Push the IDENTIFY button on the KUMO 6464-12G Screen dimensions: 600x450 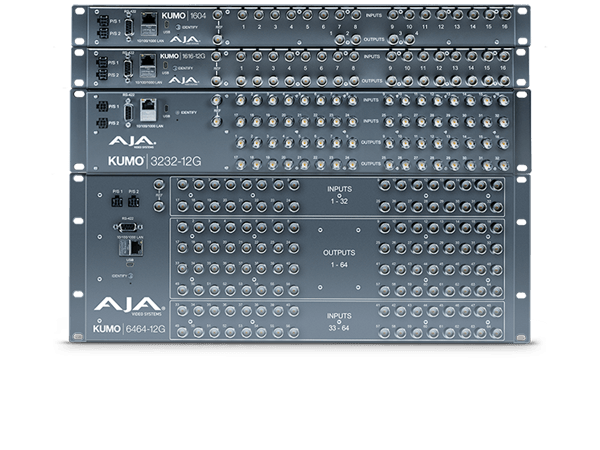click(x=130, y=276)
